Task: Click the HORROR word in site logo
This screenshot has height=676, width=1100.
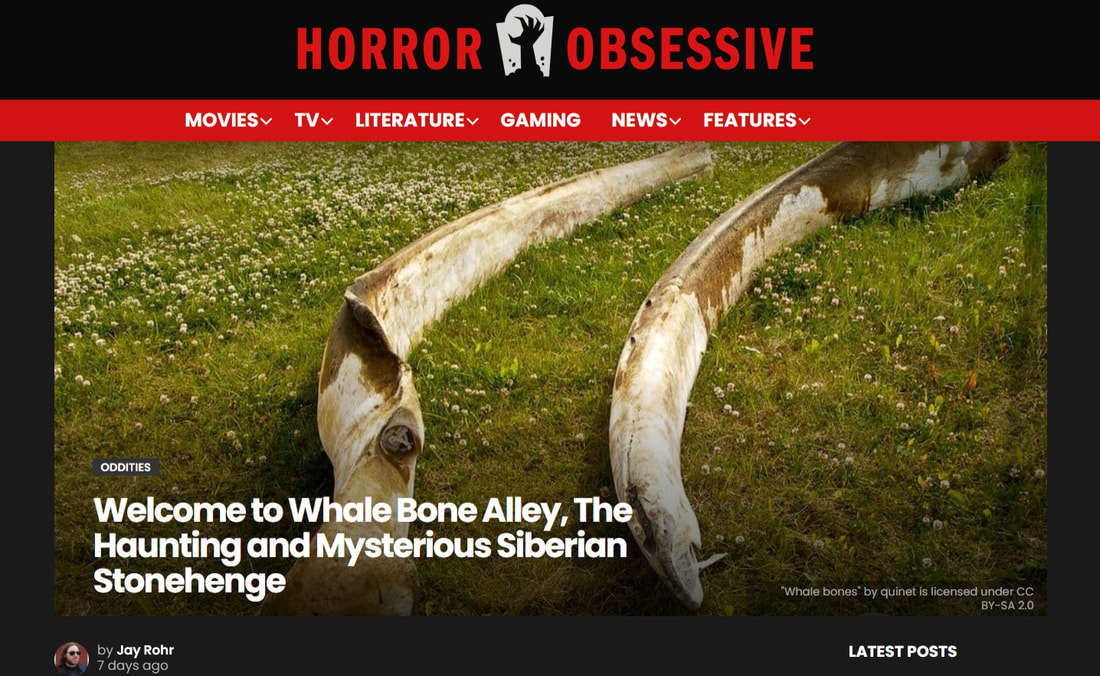Action: (389, 49)
